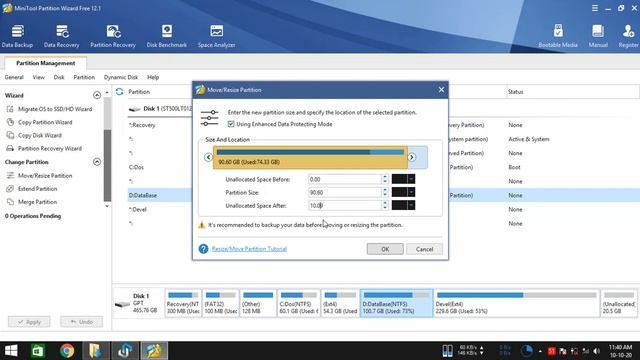
Task: Open the General menu
Action: [x=14, y=77]
